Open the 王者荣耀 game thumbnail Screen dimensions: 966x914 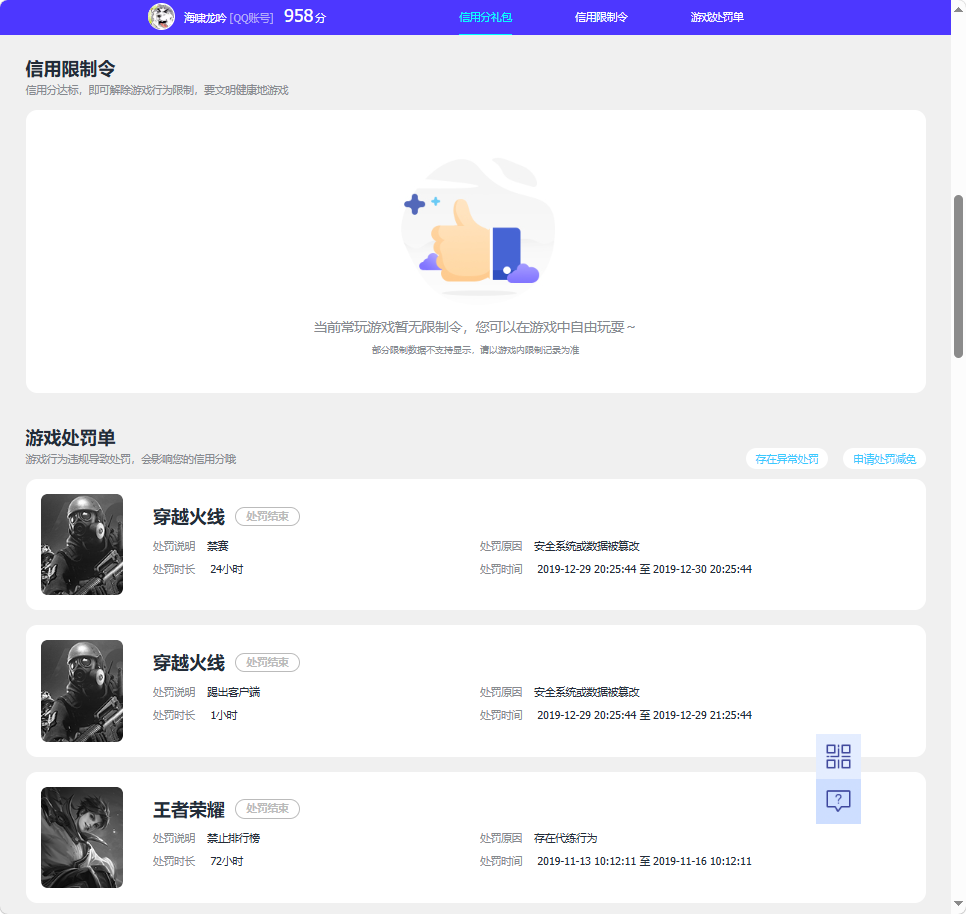(x=82, y=837)
